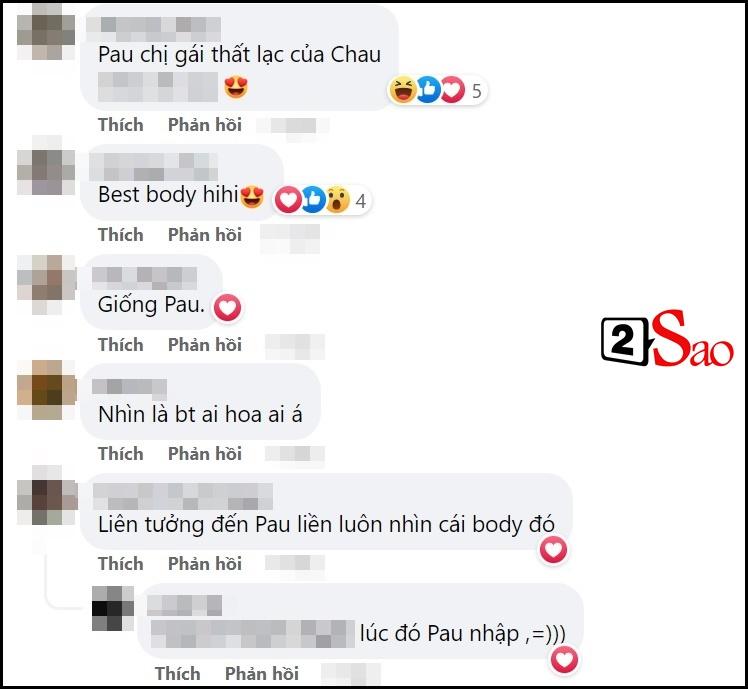The image size is (748, 689).
Task: Like the 'Best body hihi' comment via Thích
Action: coord(121,235)
